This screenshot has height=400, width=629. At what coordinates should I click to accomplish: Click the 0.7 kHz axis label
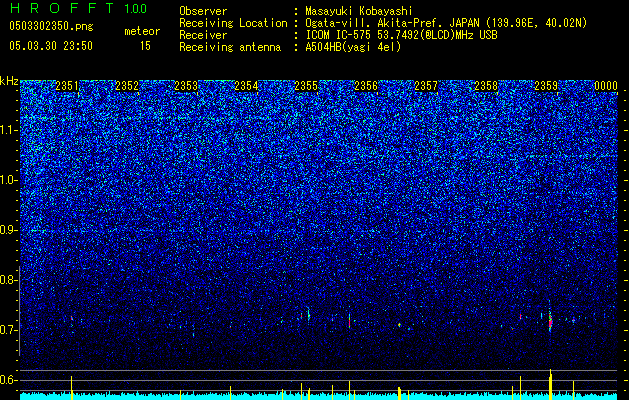8,330
